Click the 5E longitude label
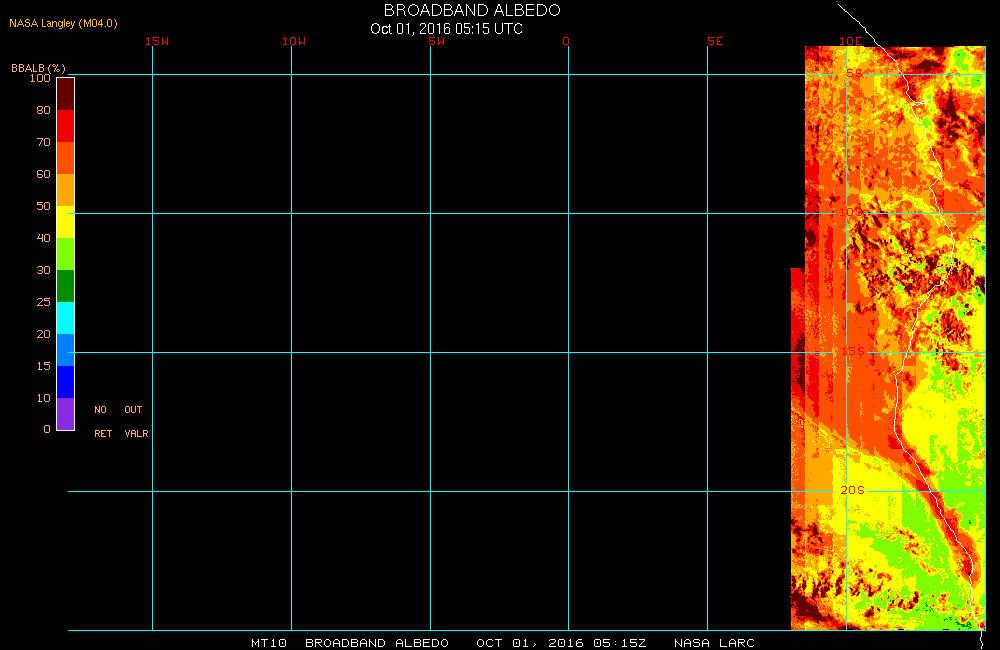The height and width of the screenshot is (650, 1000). point(714,41)
